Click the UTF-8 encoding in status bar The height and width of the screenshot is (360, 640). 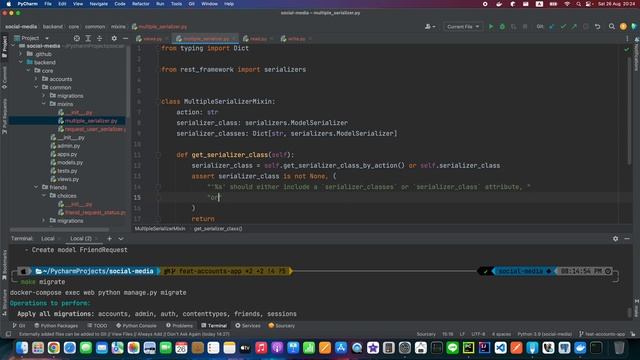[x=478, y=334]
